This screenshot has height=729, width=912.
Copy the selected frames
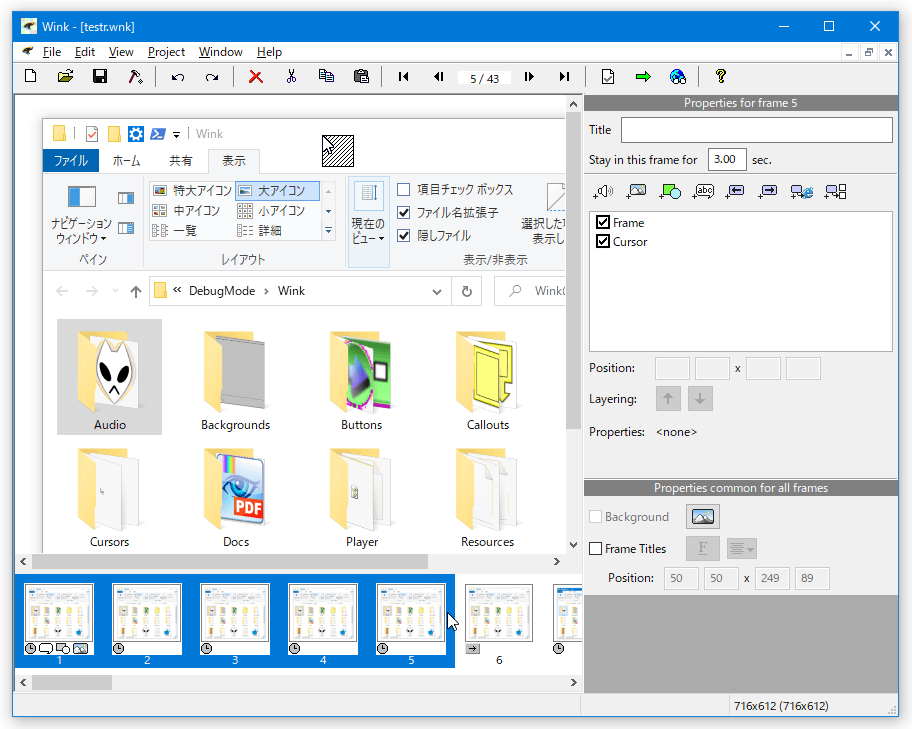326,76
